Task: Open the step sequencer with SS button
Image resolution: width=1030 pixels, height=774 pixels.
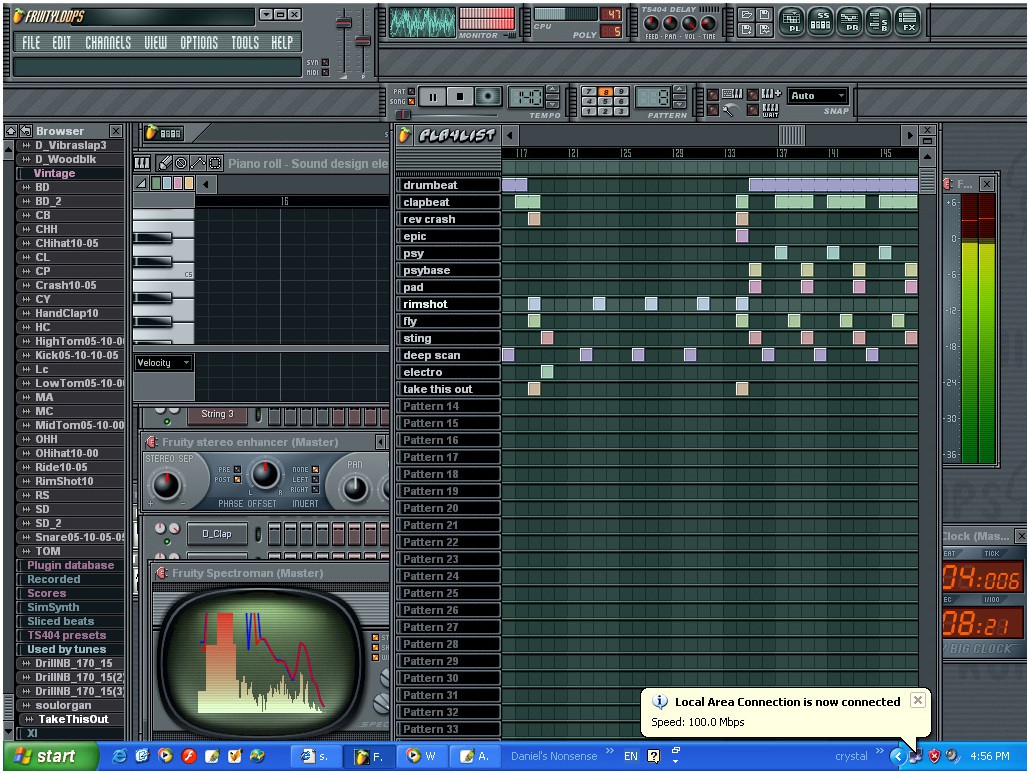Action: point(820,21)
